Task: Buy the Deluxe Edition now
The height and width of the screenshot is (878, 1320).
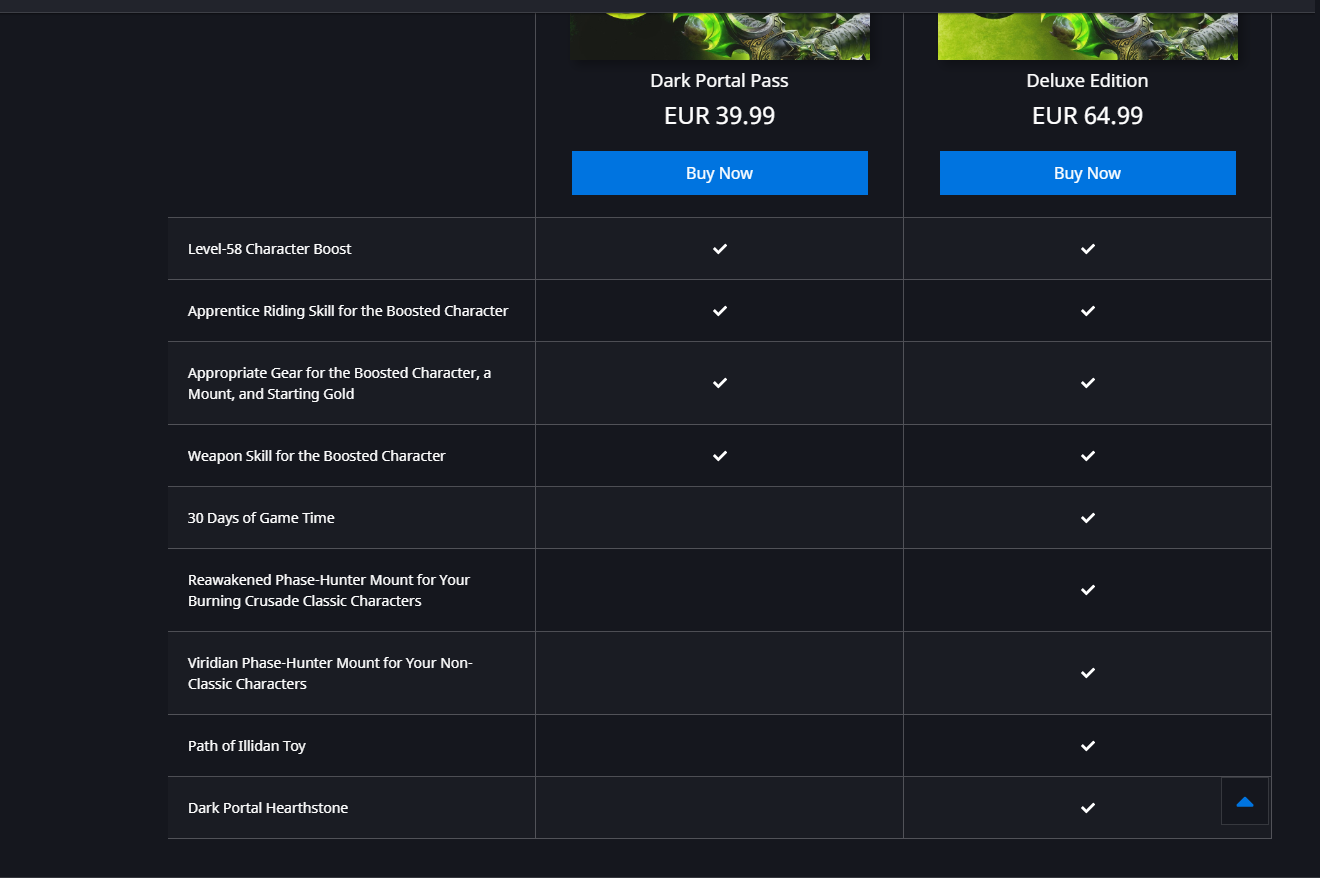Action: click(1087, 173)
